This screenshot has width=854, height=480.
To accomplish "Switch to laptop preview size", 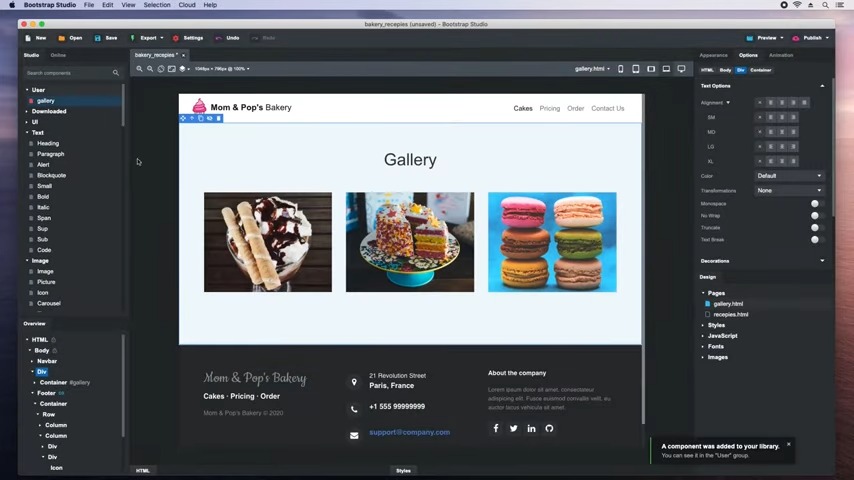I will 666,69.
